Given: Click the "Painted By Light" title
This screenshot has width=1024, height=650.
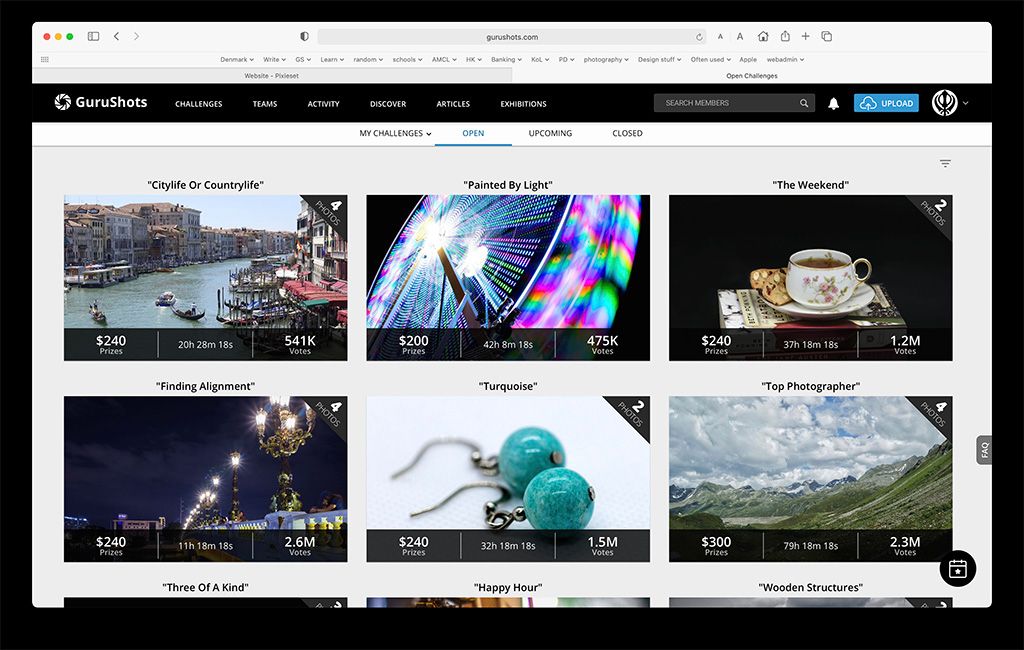Looking at the screenshot, I should (x=508, y=185).
